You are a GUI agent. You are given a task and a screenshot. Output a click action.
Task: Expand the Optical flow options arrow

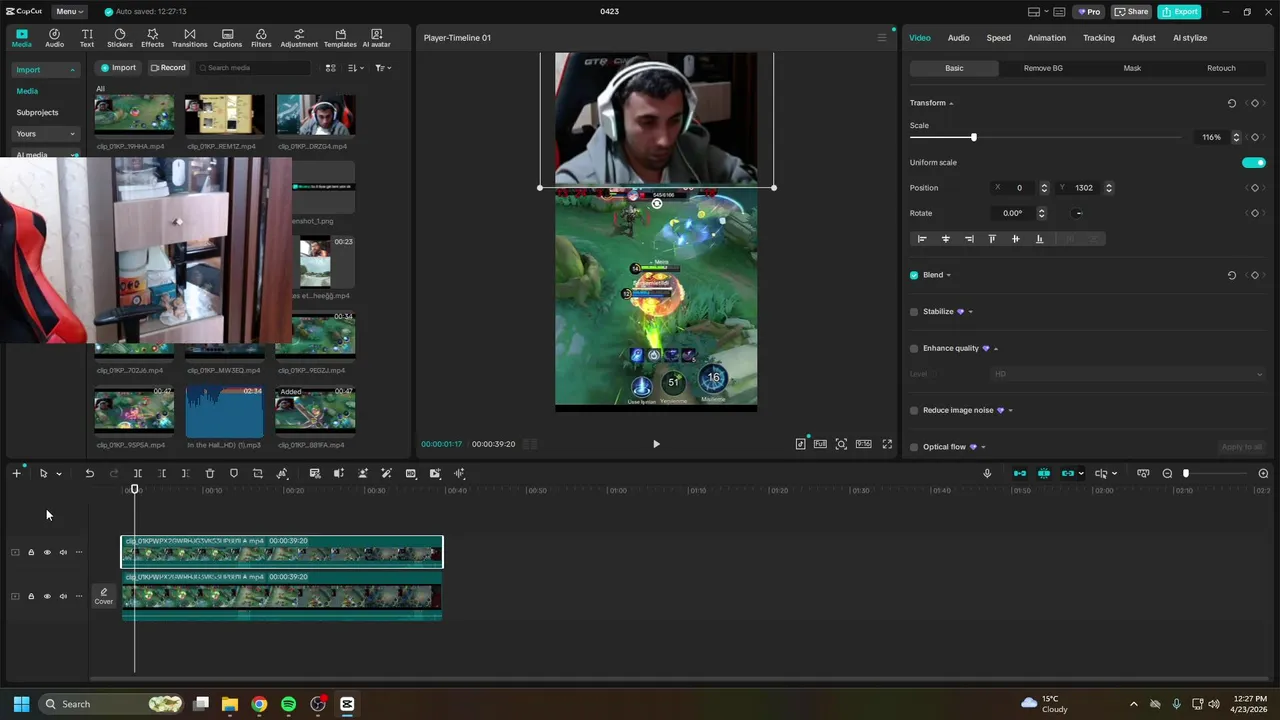pyautogui.click(x=983, y=447)
